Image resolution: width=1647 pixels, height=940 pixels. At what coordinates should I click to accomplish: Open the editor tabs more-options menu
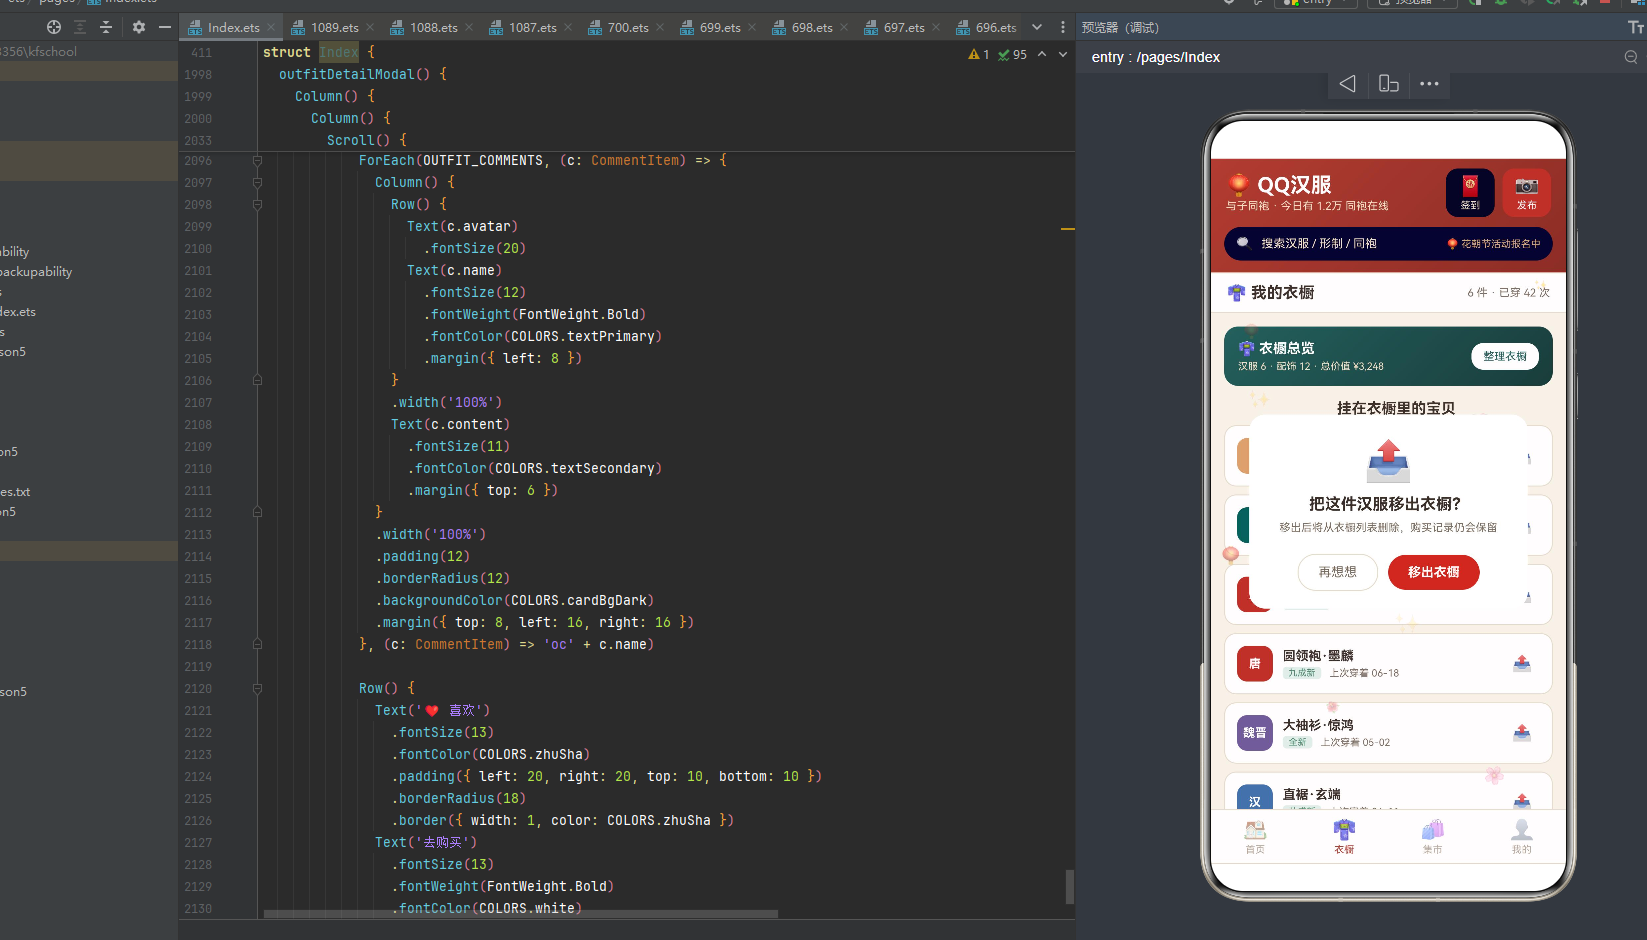coord(1063,27)
